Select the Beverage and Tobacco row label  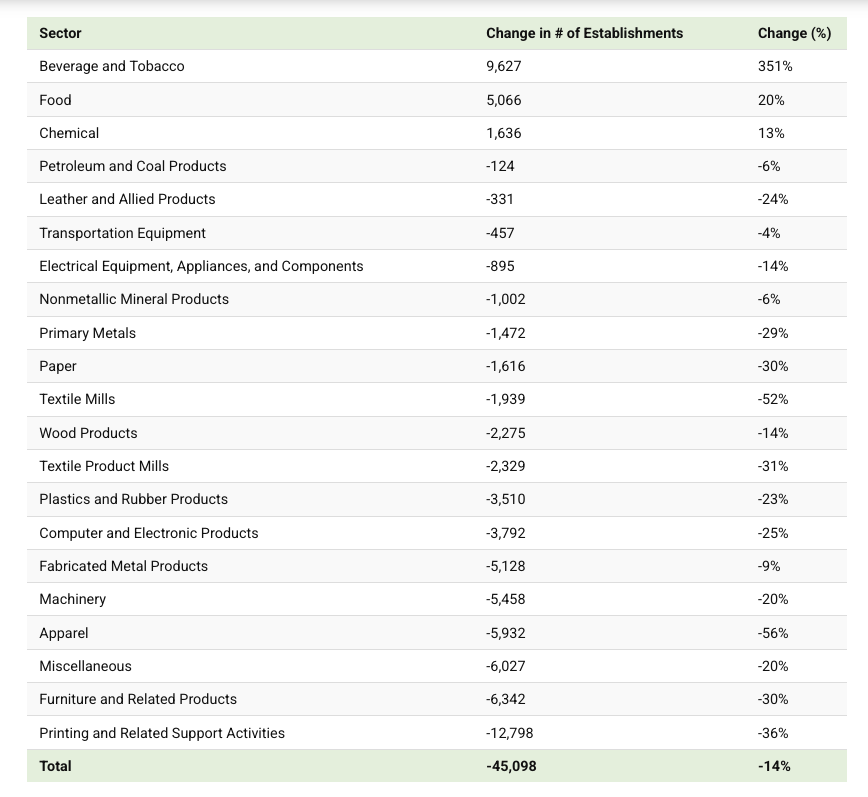pos(112,66)
